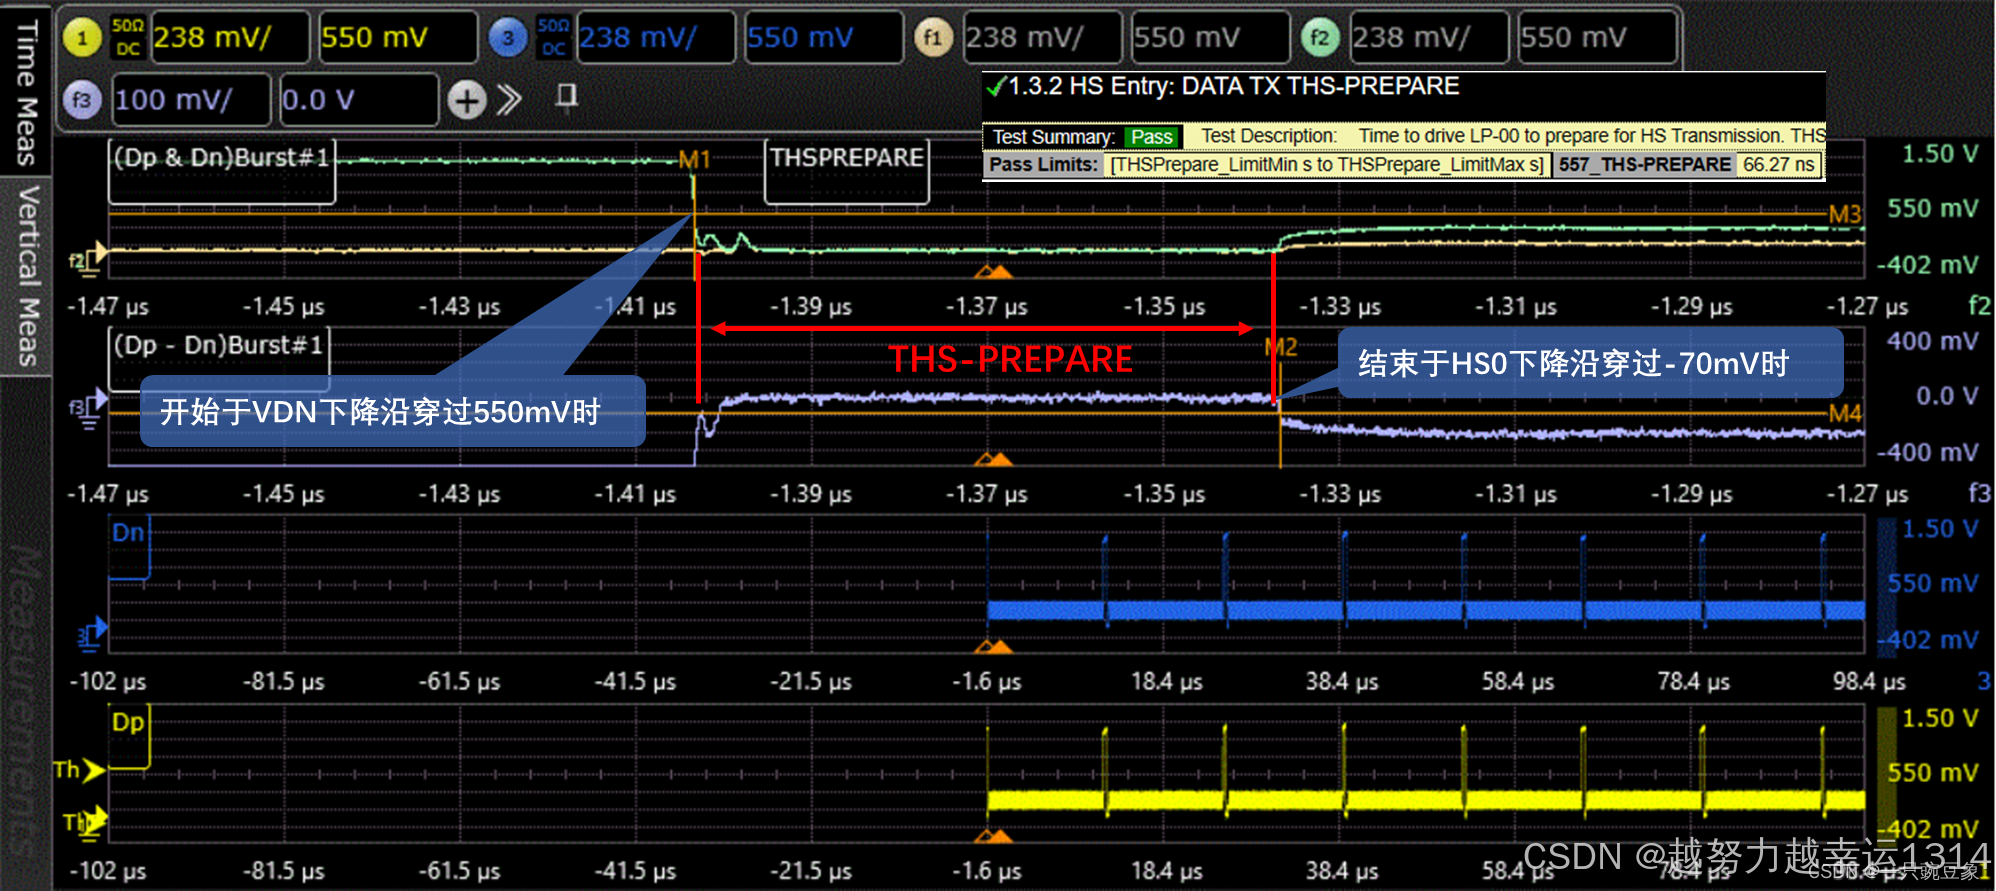Edit f1 scale 238 mV/ field
1996x891 pixels.
click(x=1042, y=38)
